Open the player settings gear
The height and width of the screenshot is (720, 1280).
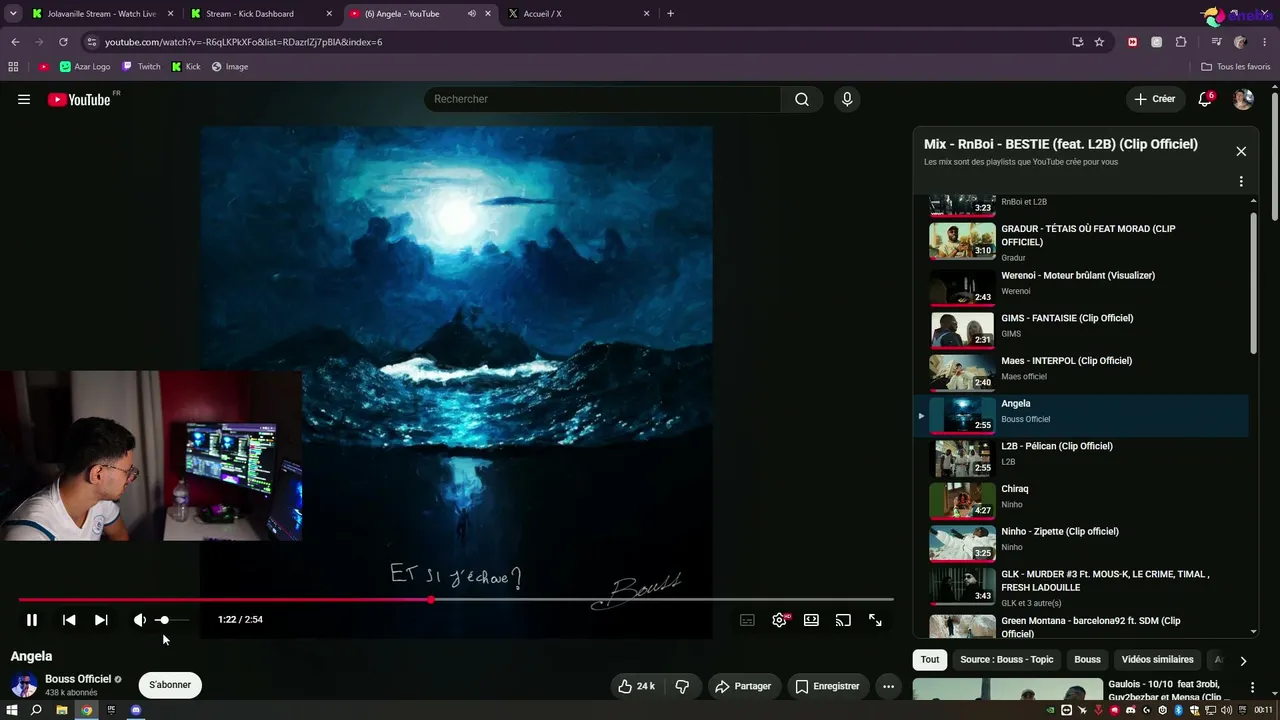779,620
